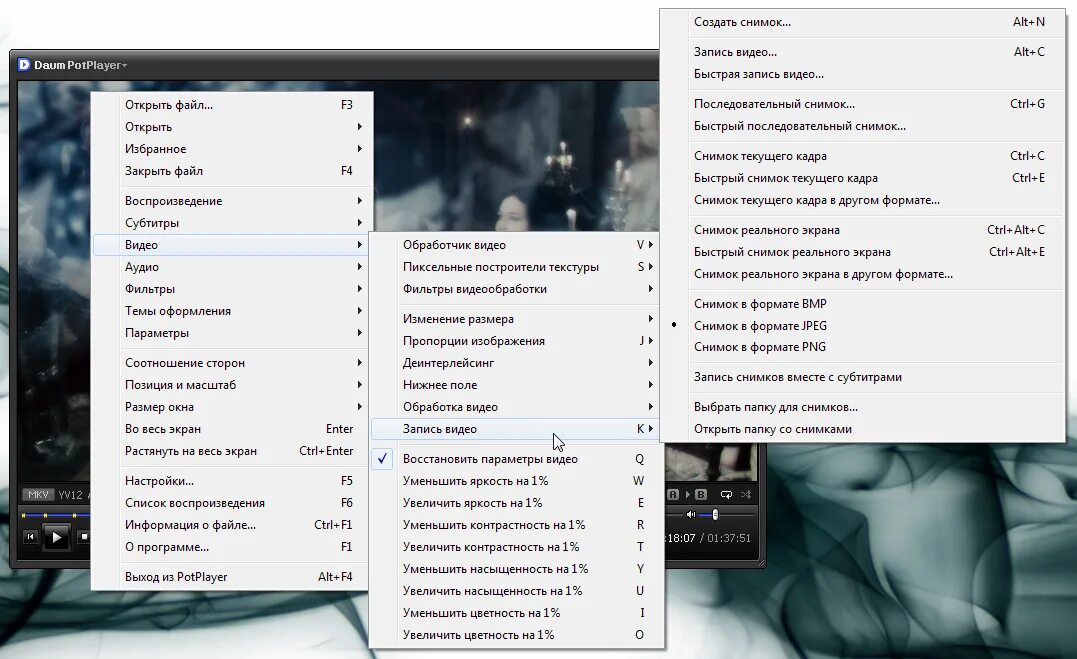Expand the 'Субтитры' submenu
The image size is (1077, 659).
pos(232,223)
